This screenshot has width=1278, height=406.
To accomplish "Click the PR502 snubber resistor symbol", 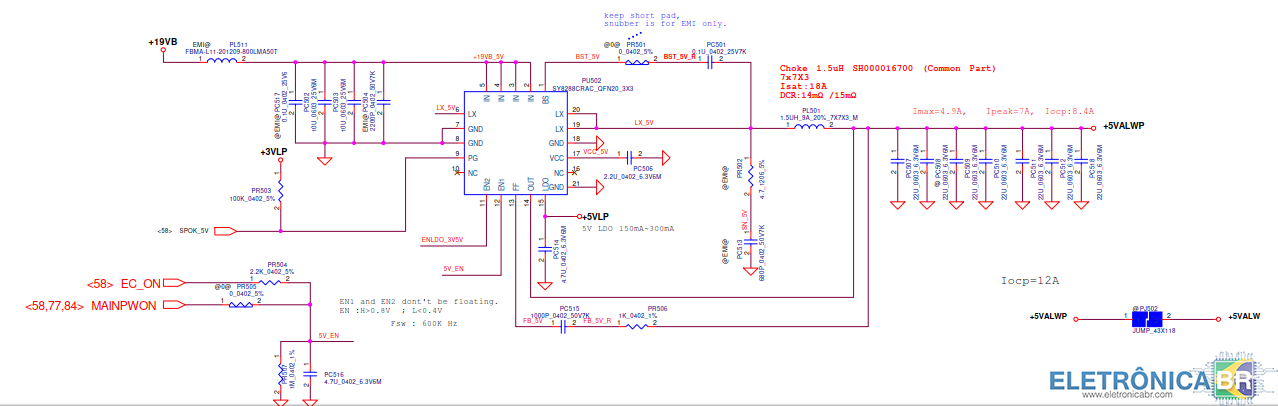I will [x=749, y=172].
